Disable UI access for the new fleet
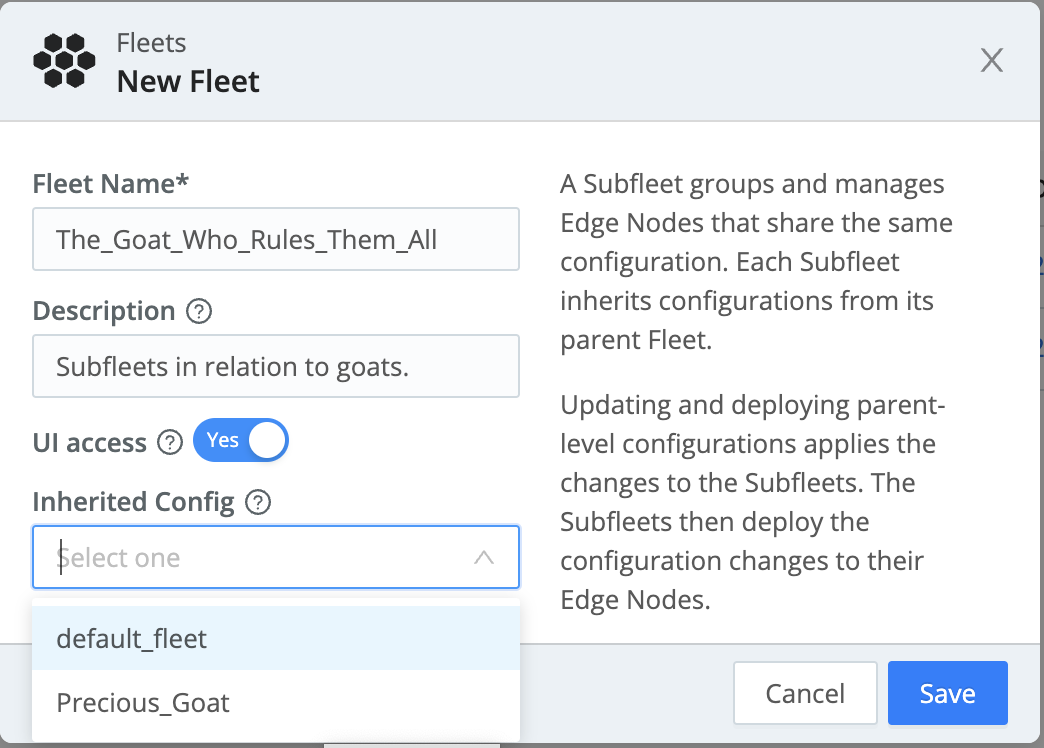 click(241, 440)
